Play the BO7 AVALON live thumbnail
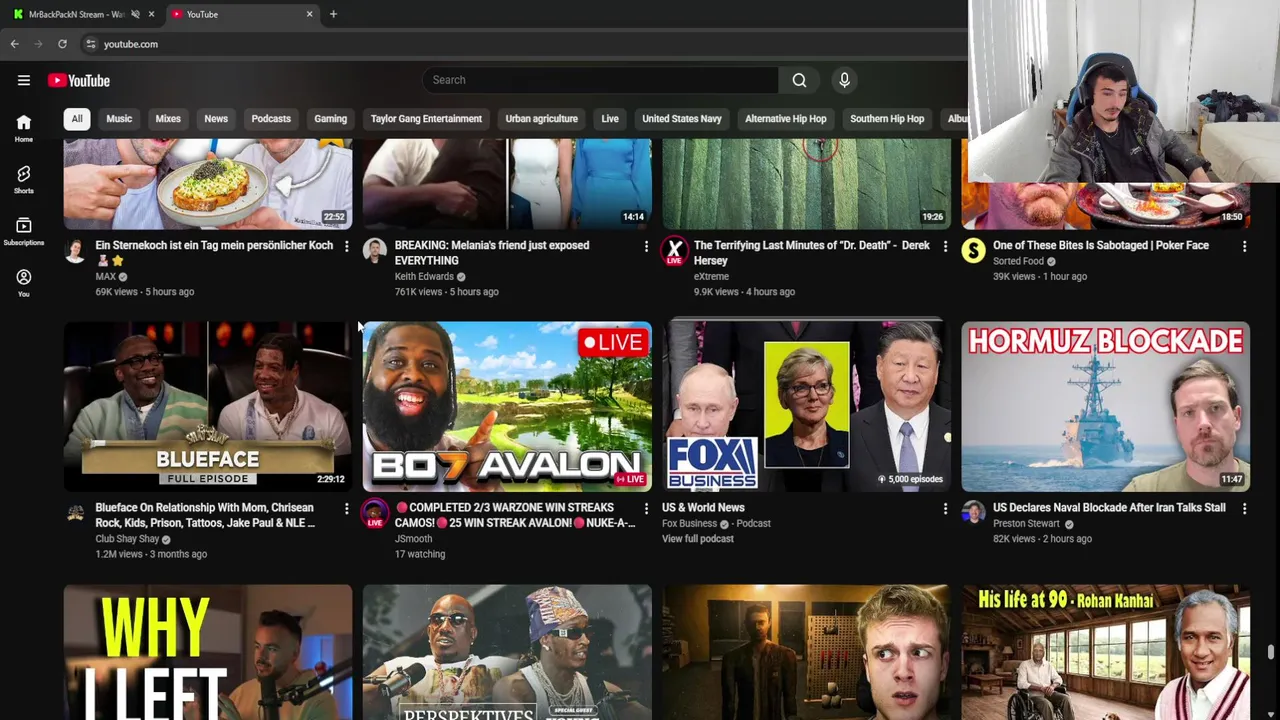Screen dimensions: 1280x720 pos(507,406)
